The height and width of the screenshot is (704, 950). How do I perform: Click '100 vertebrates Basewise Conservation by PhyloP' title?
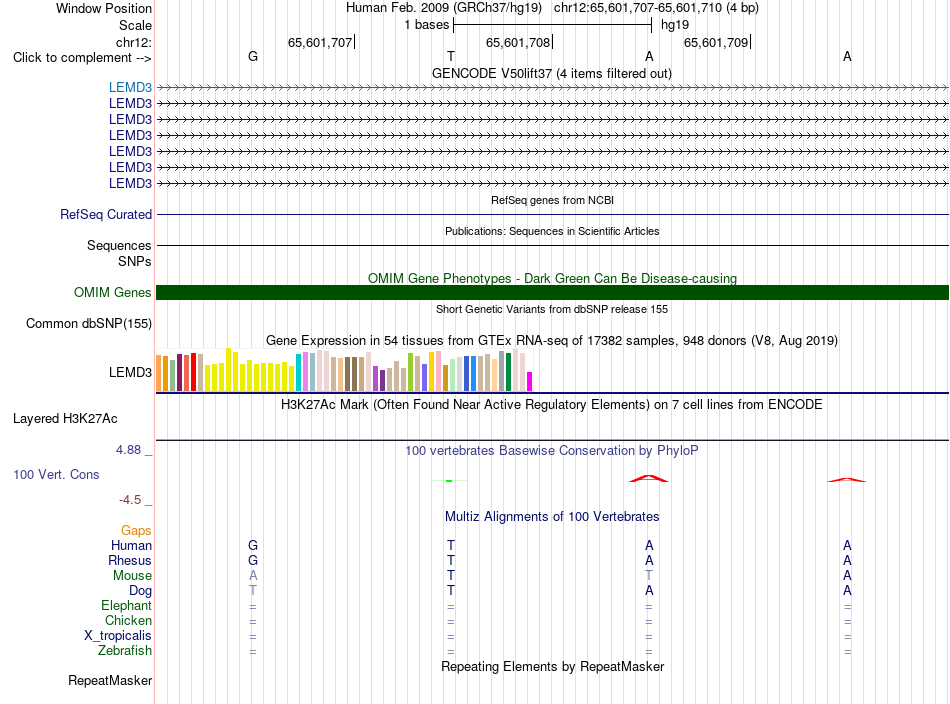coord(552,451)
